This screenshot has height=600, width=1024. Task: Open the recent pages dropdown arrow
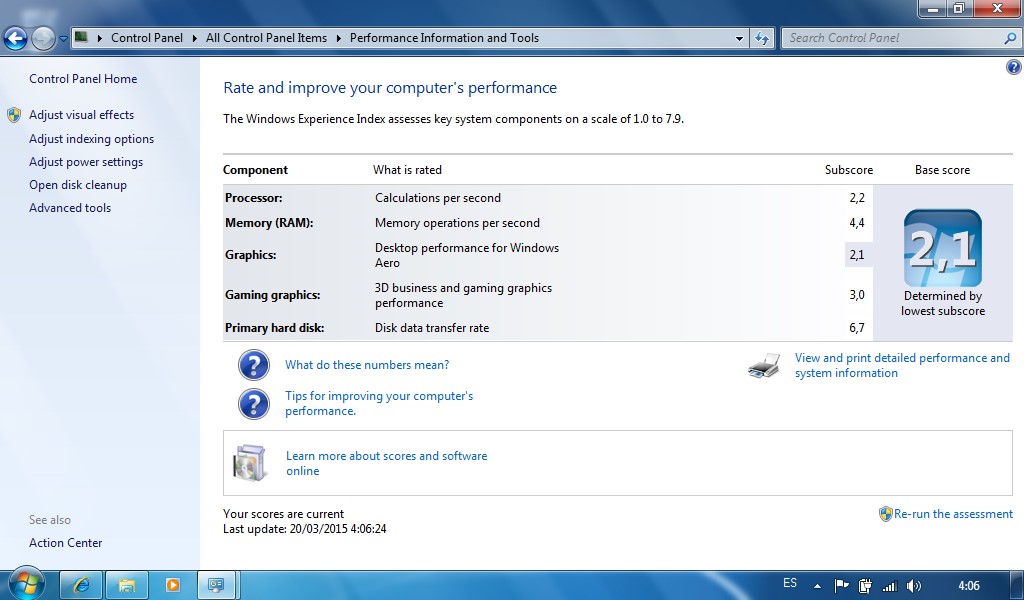pyautogui.click(x=63, y=39)
